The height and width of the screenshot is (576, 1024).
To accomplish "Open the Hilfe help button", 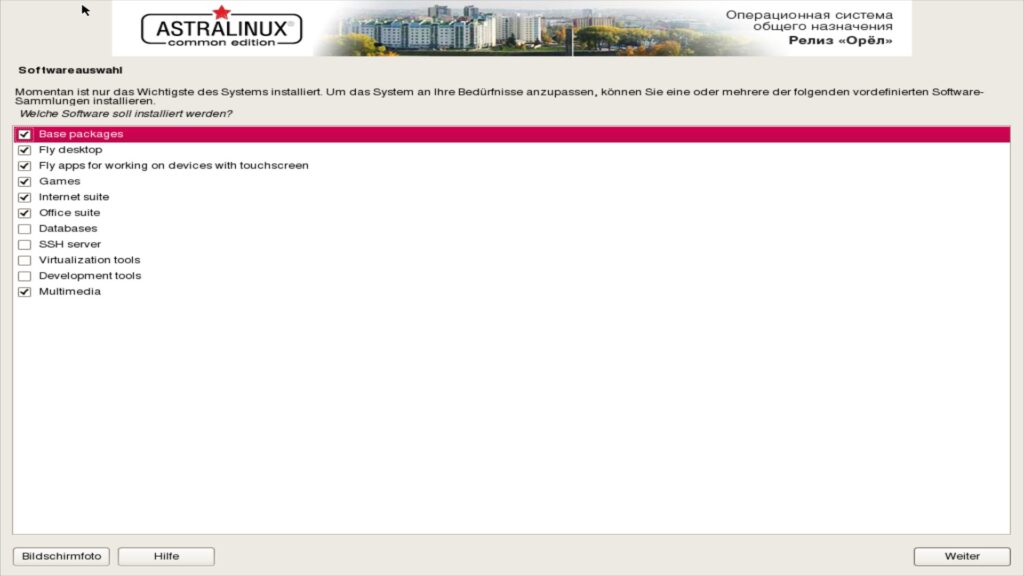I will tap(166, 556).
